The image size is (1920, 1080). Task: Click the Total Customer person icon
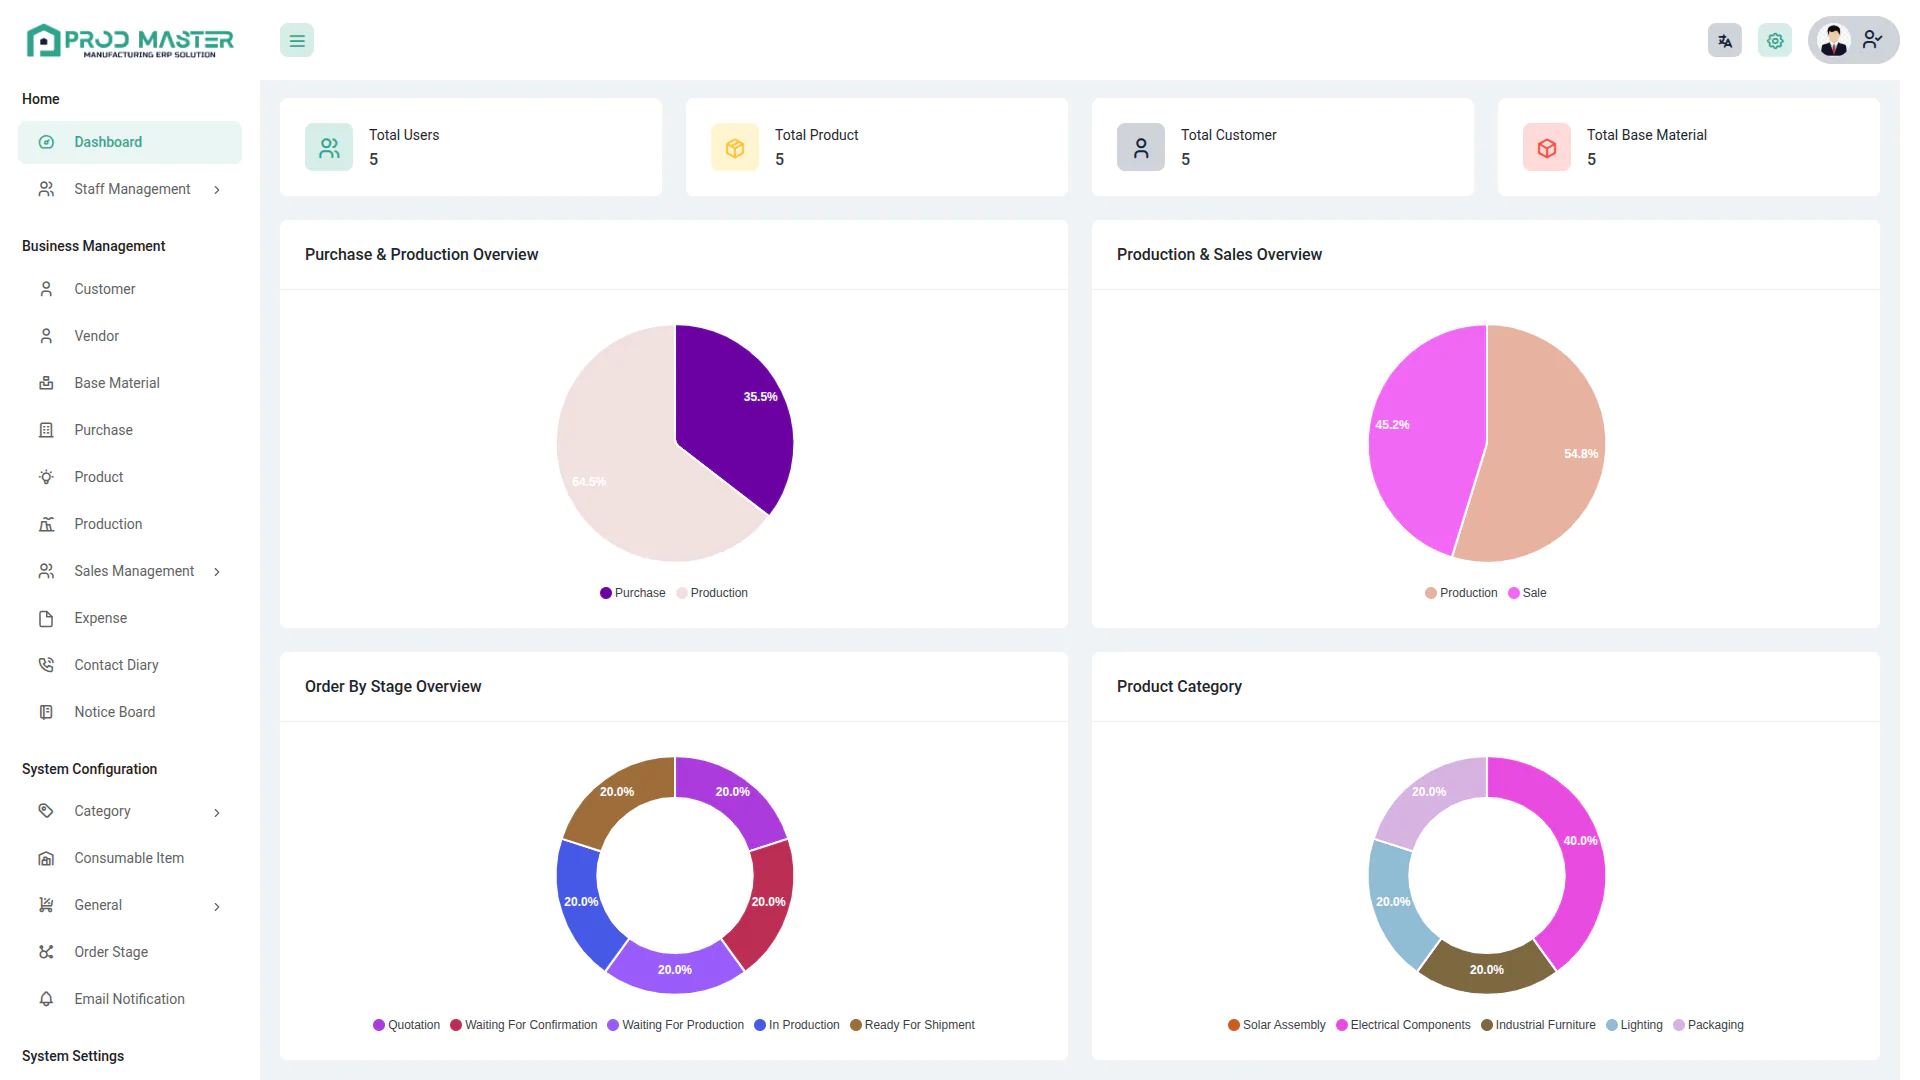pyautogui.click(x=1141, y=148)
